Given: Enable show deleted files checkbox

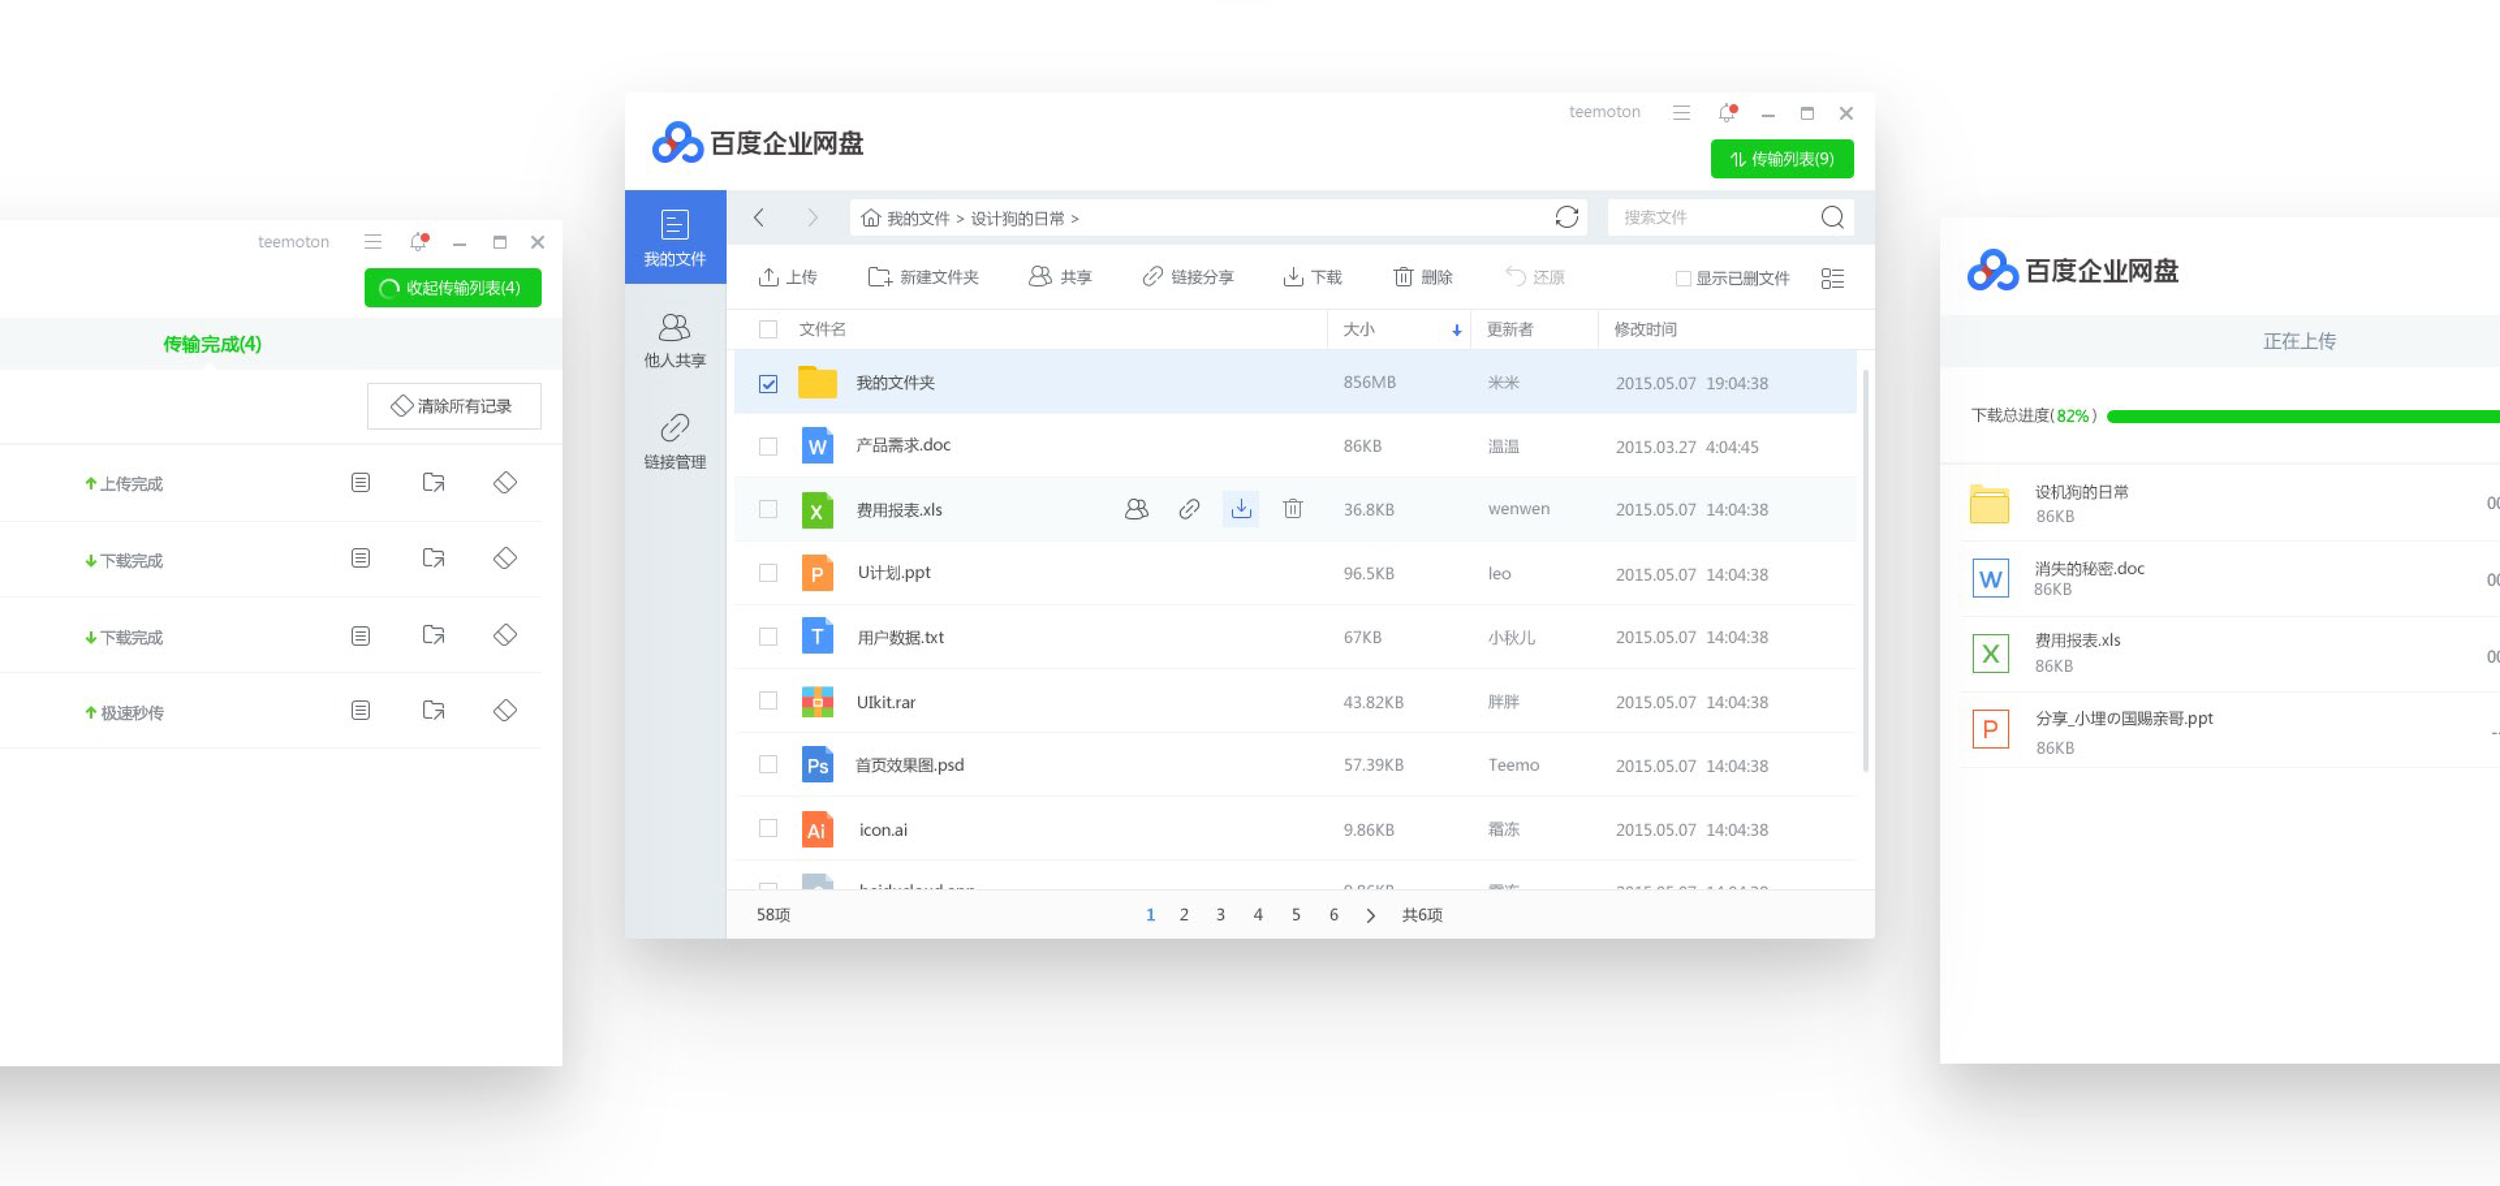Looking at the screenshot, I should 1683,278.
